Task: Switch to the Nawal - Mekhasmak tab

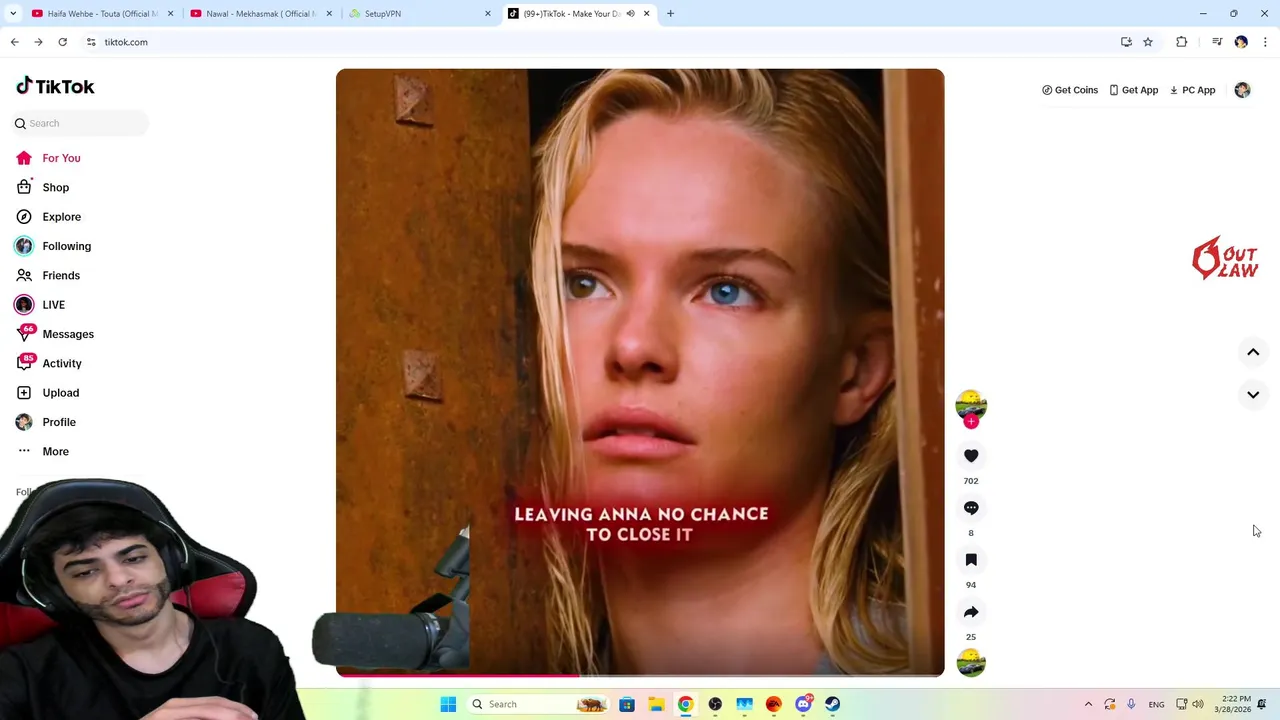Action: tap(260, 14)
